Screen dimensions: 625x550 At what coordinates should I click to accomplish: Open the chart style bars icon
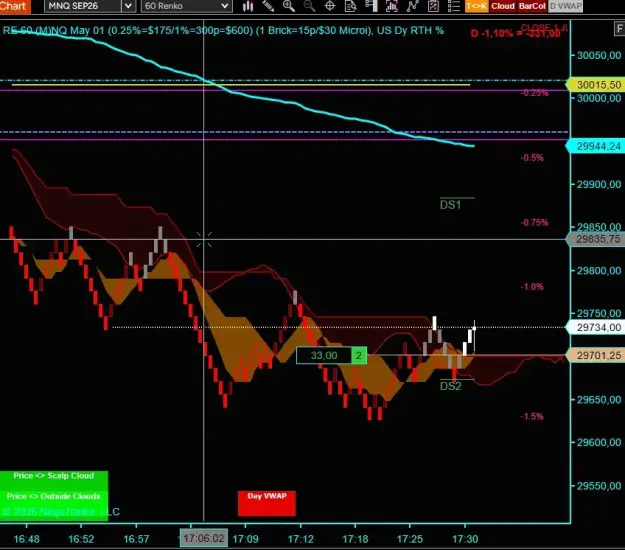248,6
